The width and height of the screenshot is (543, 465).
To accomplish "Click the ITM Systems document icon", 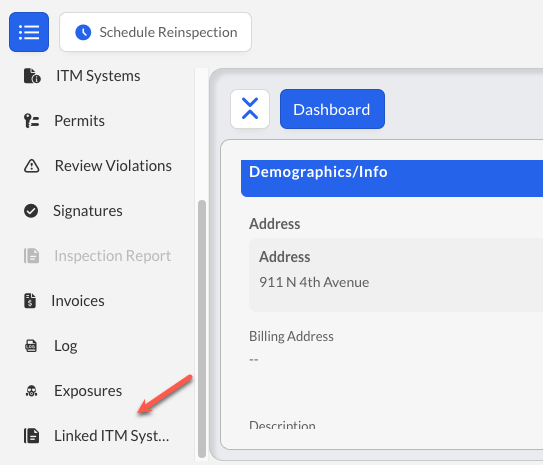I will pyautogui.click(x=32, y=76).
